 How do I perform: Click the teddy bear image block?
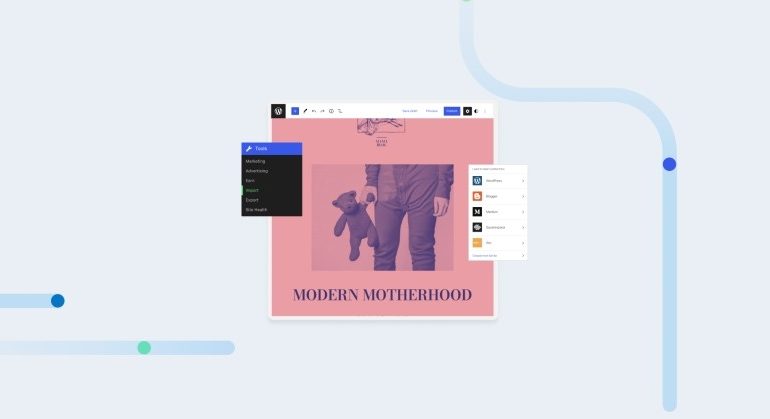point(382,217)
